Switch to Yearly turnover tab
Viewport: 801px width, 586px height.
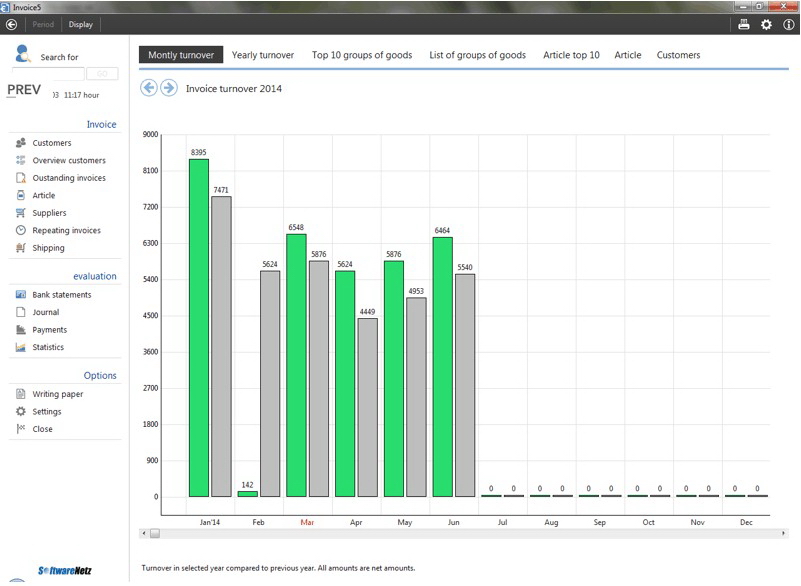coord(263,55)
